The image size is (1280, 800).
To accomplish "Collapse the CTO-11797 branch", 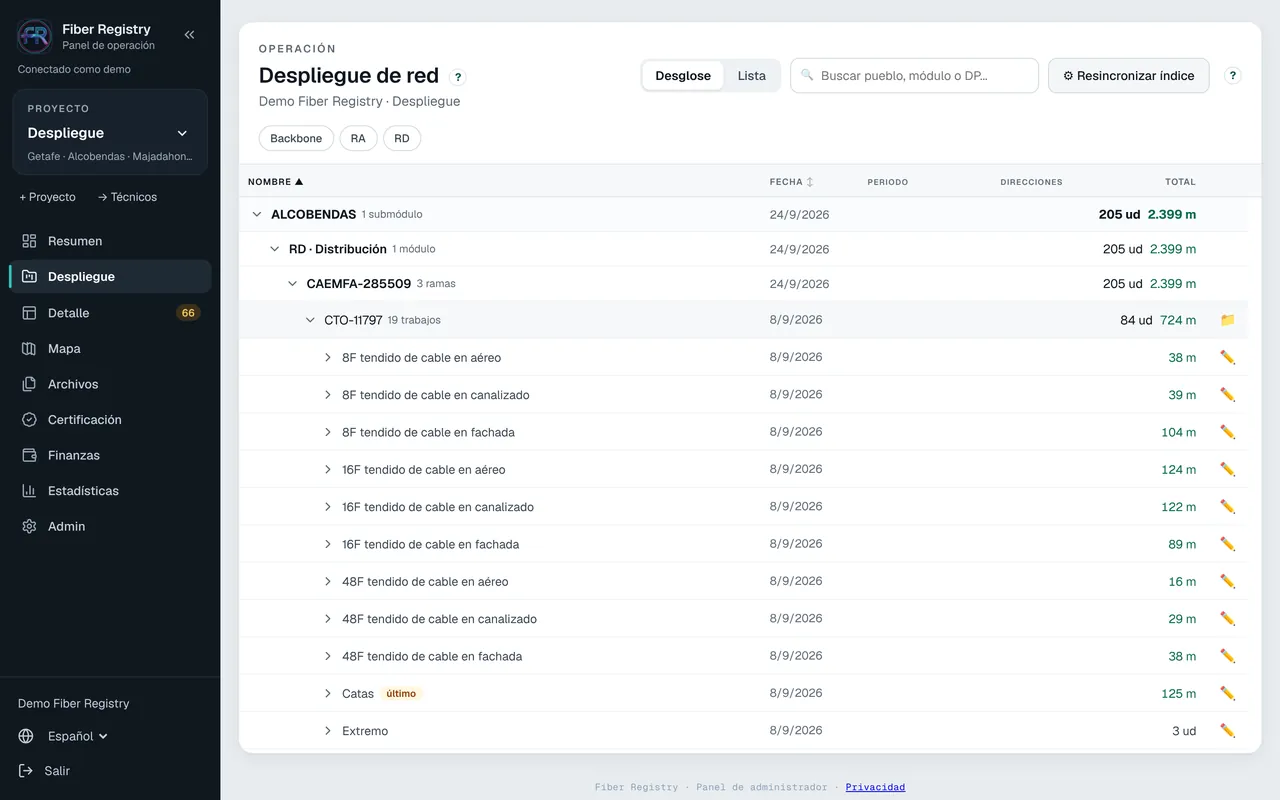I will pyautogui.click(x=310, y=320).
